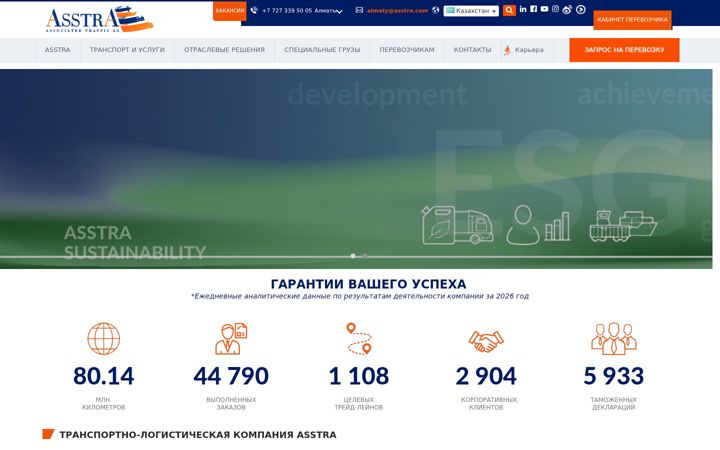Open the ПЕРЕВОЗЧИКАМ menu
Screen dimensions: 720x450
coord(407,50)
